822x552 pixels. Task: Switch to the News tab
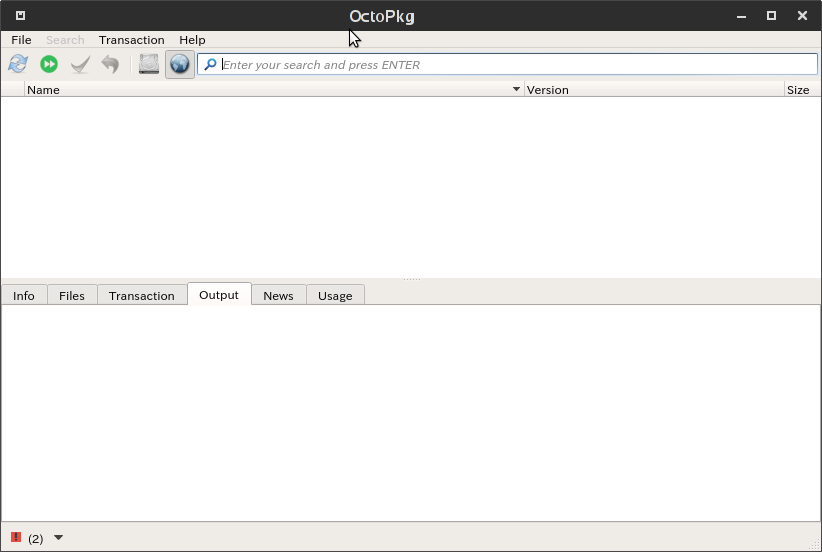tap(278, 296)
